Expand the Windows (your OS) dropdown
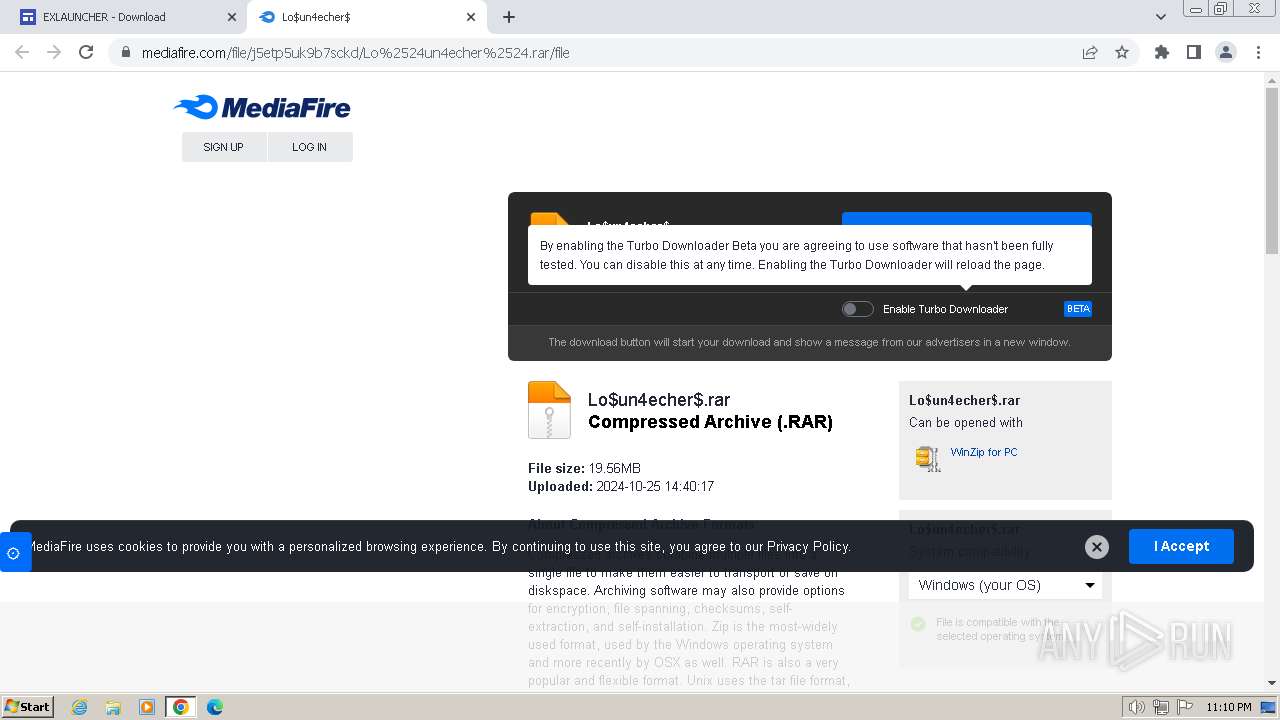 (x=1005, y=585)
